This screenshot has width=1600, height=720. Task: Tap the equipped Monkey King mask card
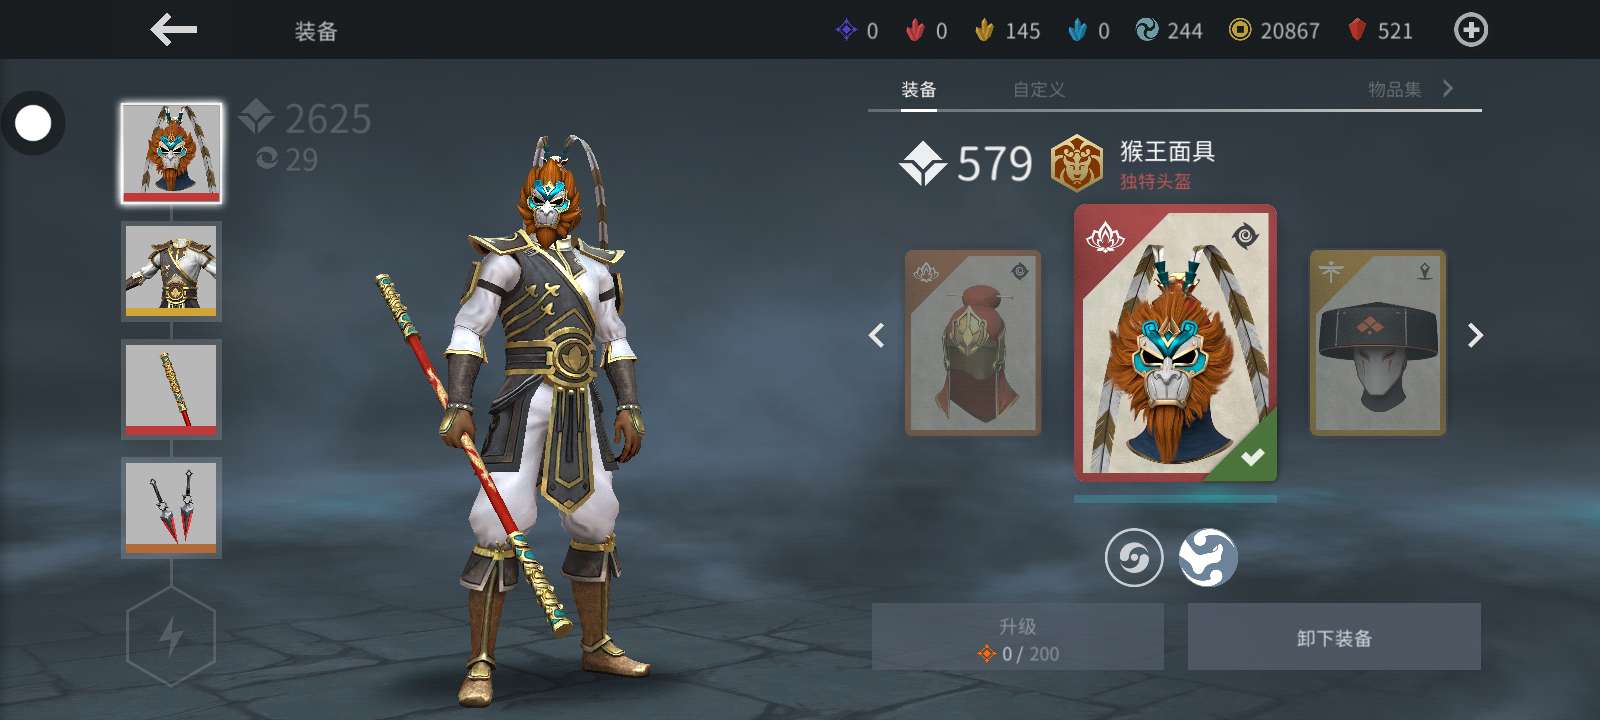click(1175, 343)
